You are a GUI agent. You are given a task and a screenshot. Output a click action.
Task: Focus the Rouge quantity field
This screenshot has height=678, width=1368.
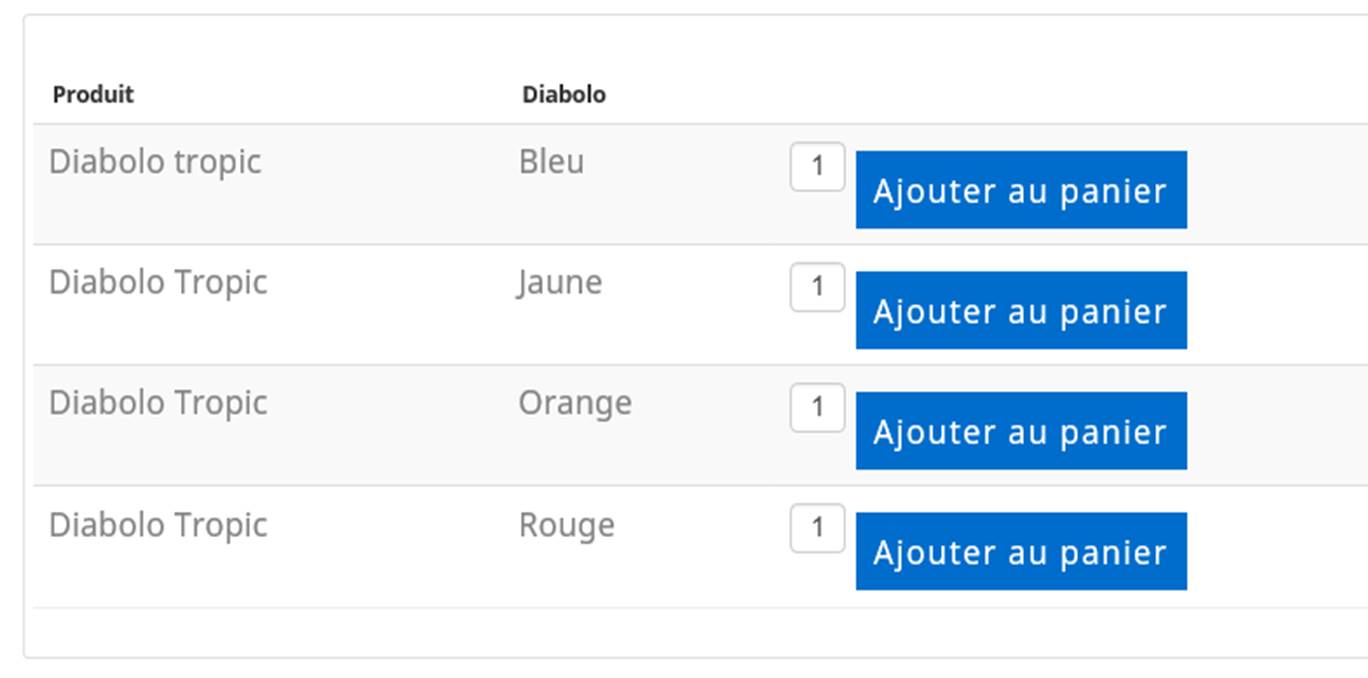click(x=817, y=528)
